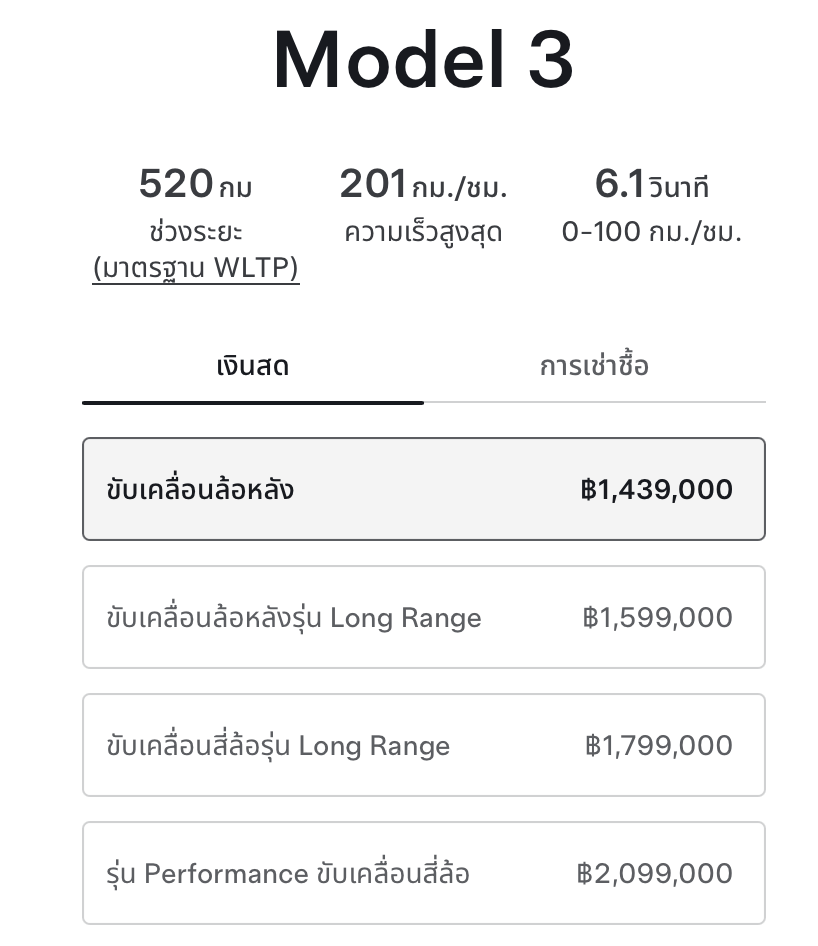
Task: Select ขับเคลื่อนสี่ล้อรุ่น Long Range trim
Action: coord(278,746)
